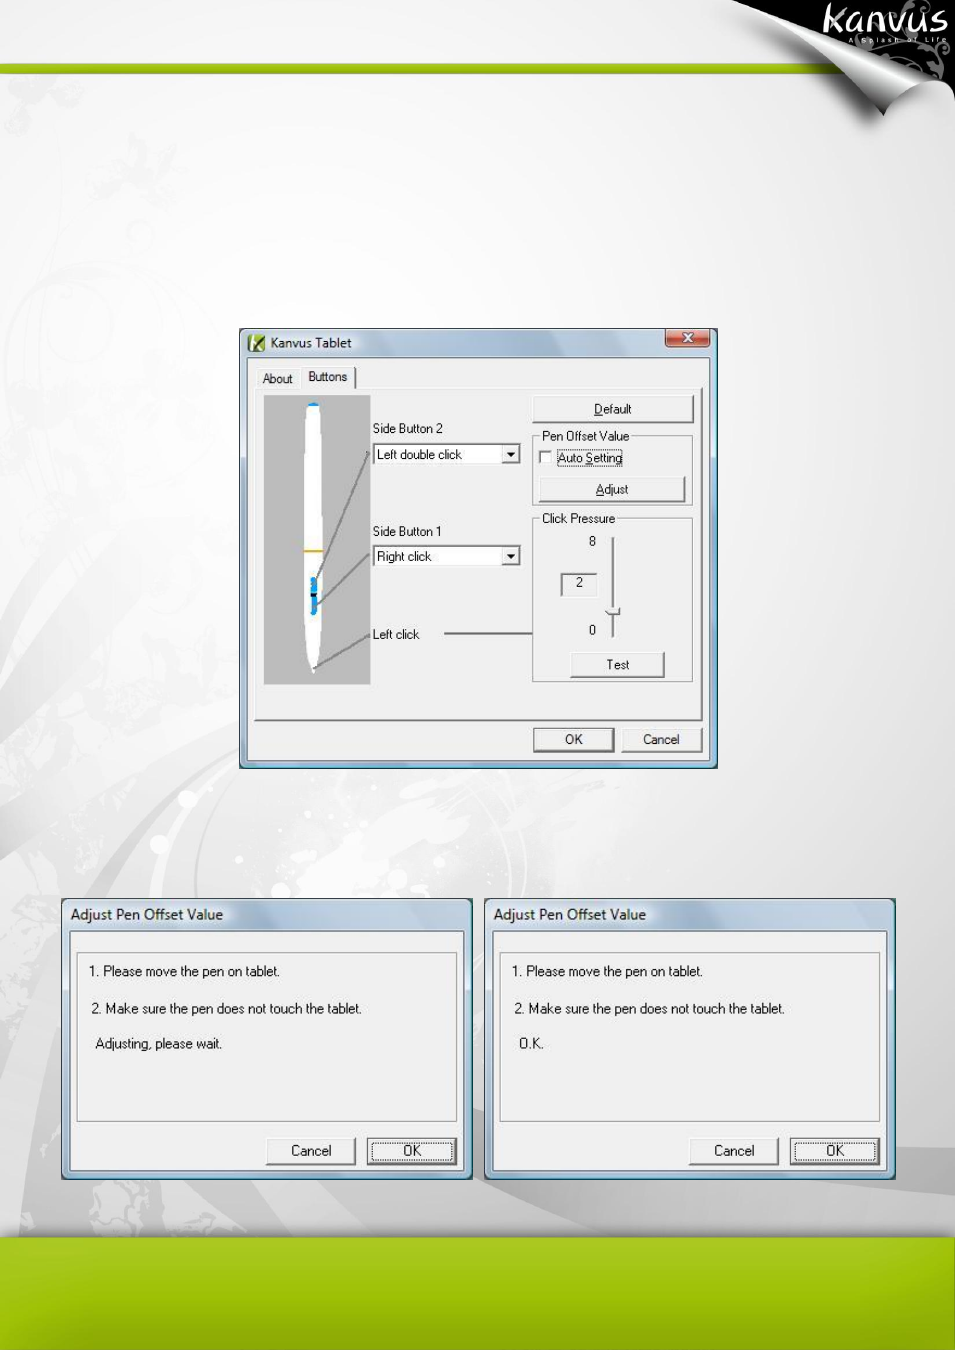The image size is (955, 1350).
Task: Click the Test button under Click Pressure
Action: coord(617,665)
